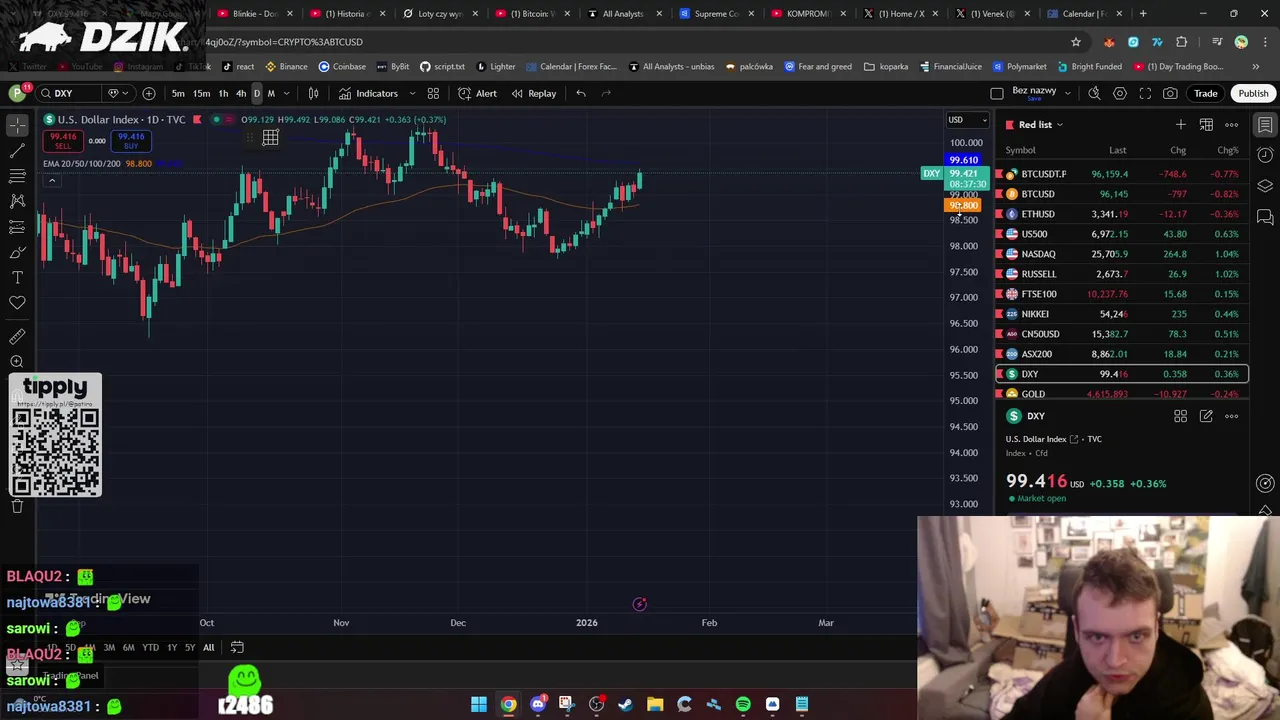Choose the text annotation tool
This screenshot has width=1280, height=720.
(17, 277)
